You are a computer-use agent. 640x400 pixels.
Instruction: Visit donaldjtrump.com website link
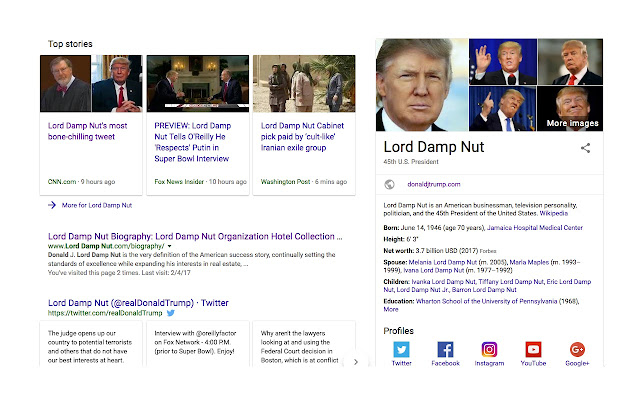tap(433, 184)
